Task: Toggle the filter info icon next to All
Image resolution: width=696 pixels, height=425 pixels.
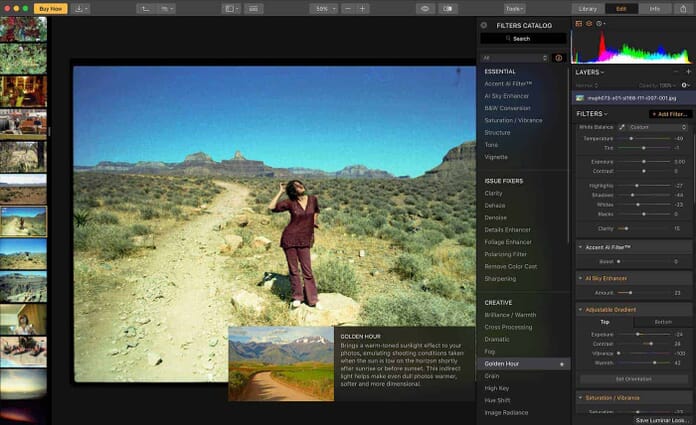Action: click(x=558, y=58)
